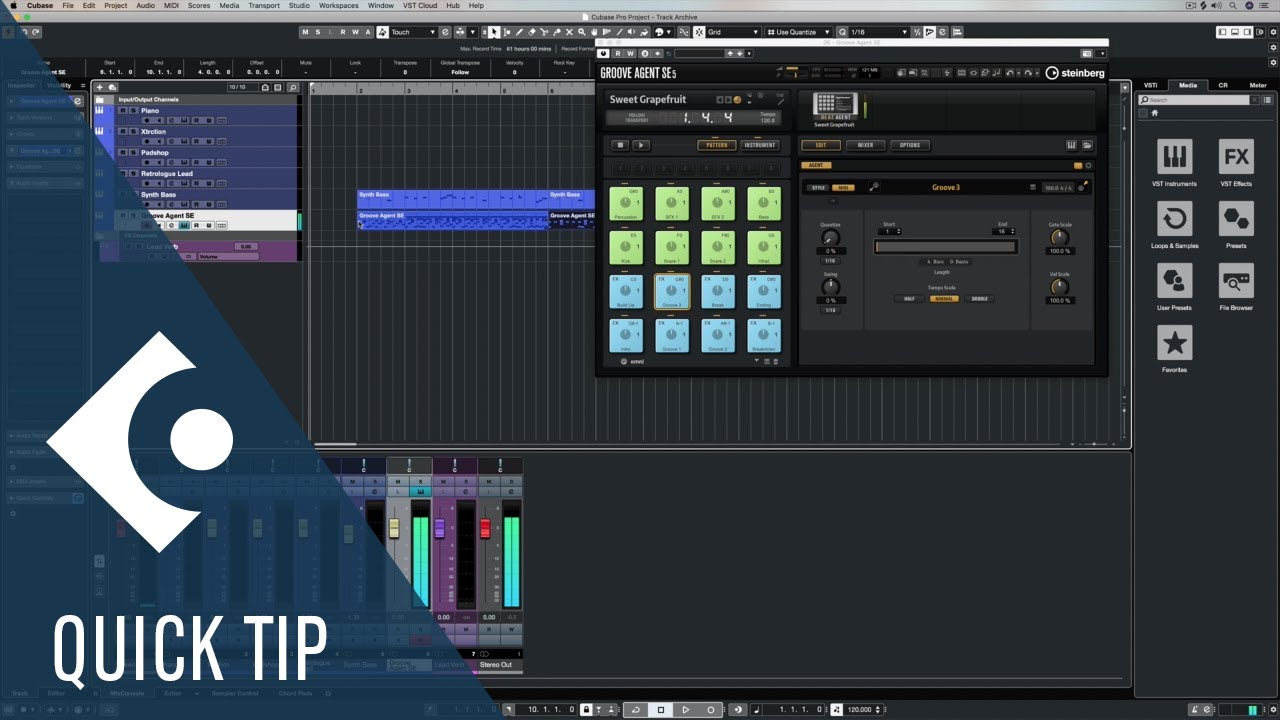The width and height of the screenshot is (1280, 720).
Task: Open VST Instruments in Media tab
Action: click(x=1174, y=157)
